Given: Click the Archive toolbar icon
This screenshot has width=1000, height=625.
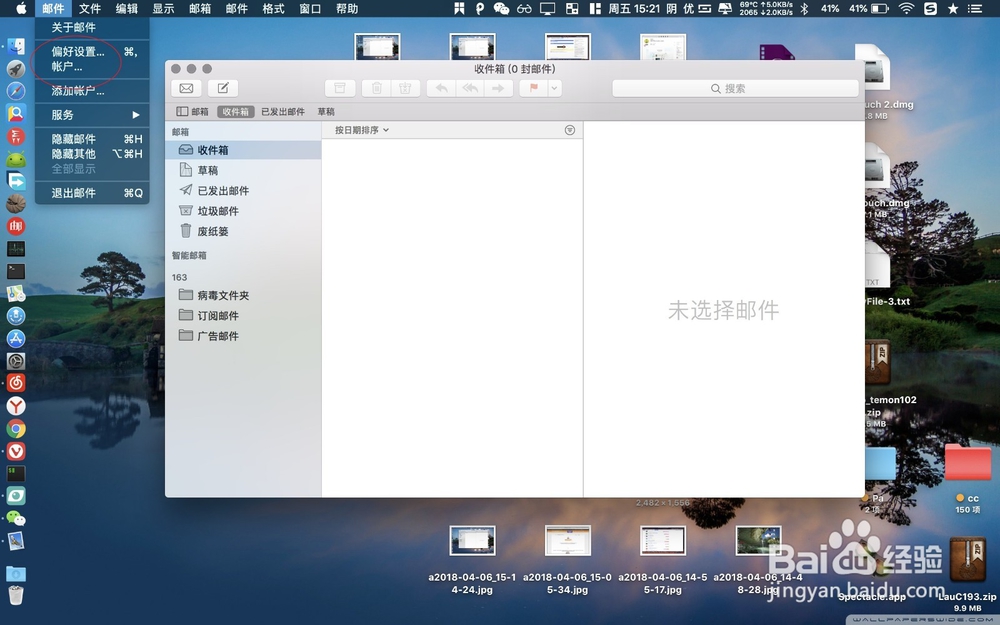Looking at the screenshot, I should click(x=340, y=88).
